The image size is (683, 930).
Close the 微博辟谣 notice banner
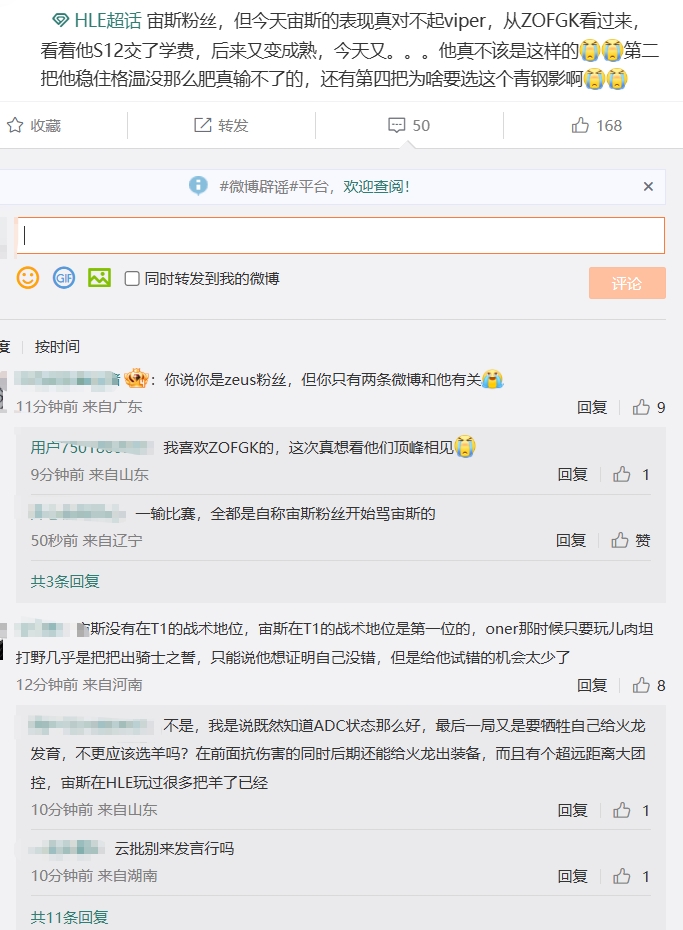coord(649,186)
